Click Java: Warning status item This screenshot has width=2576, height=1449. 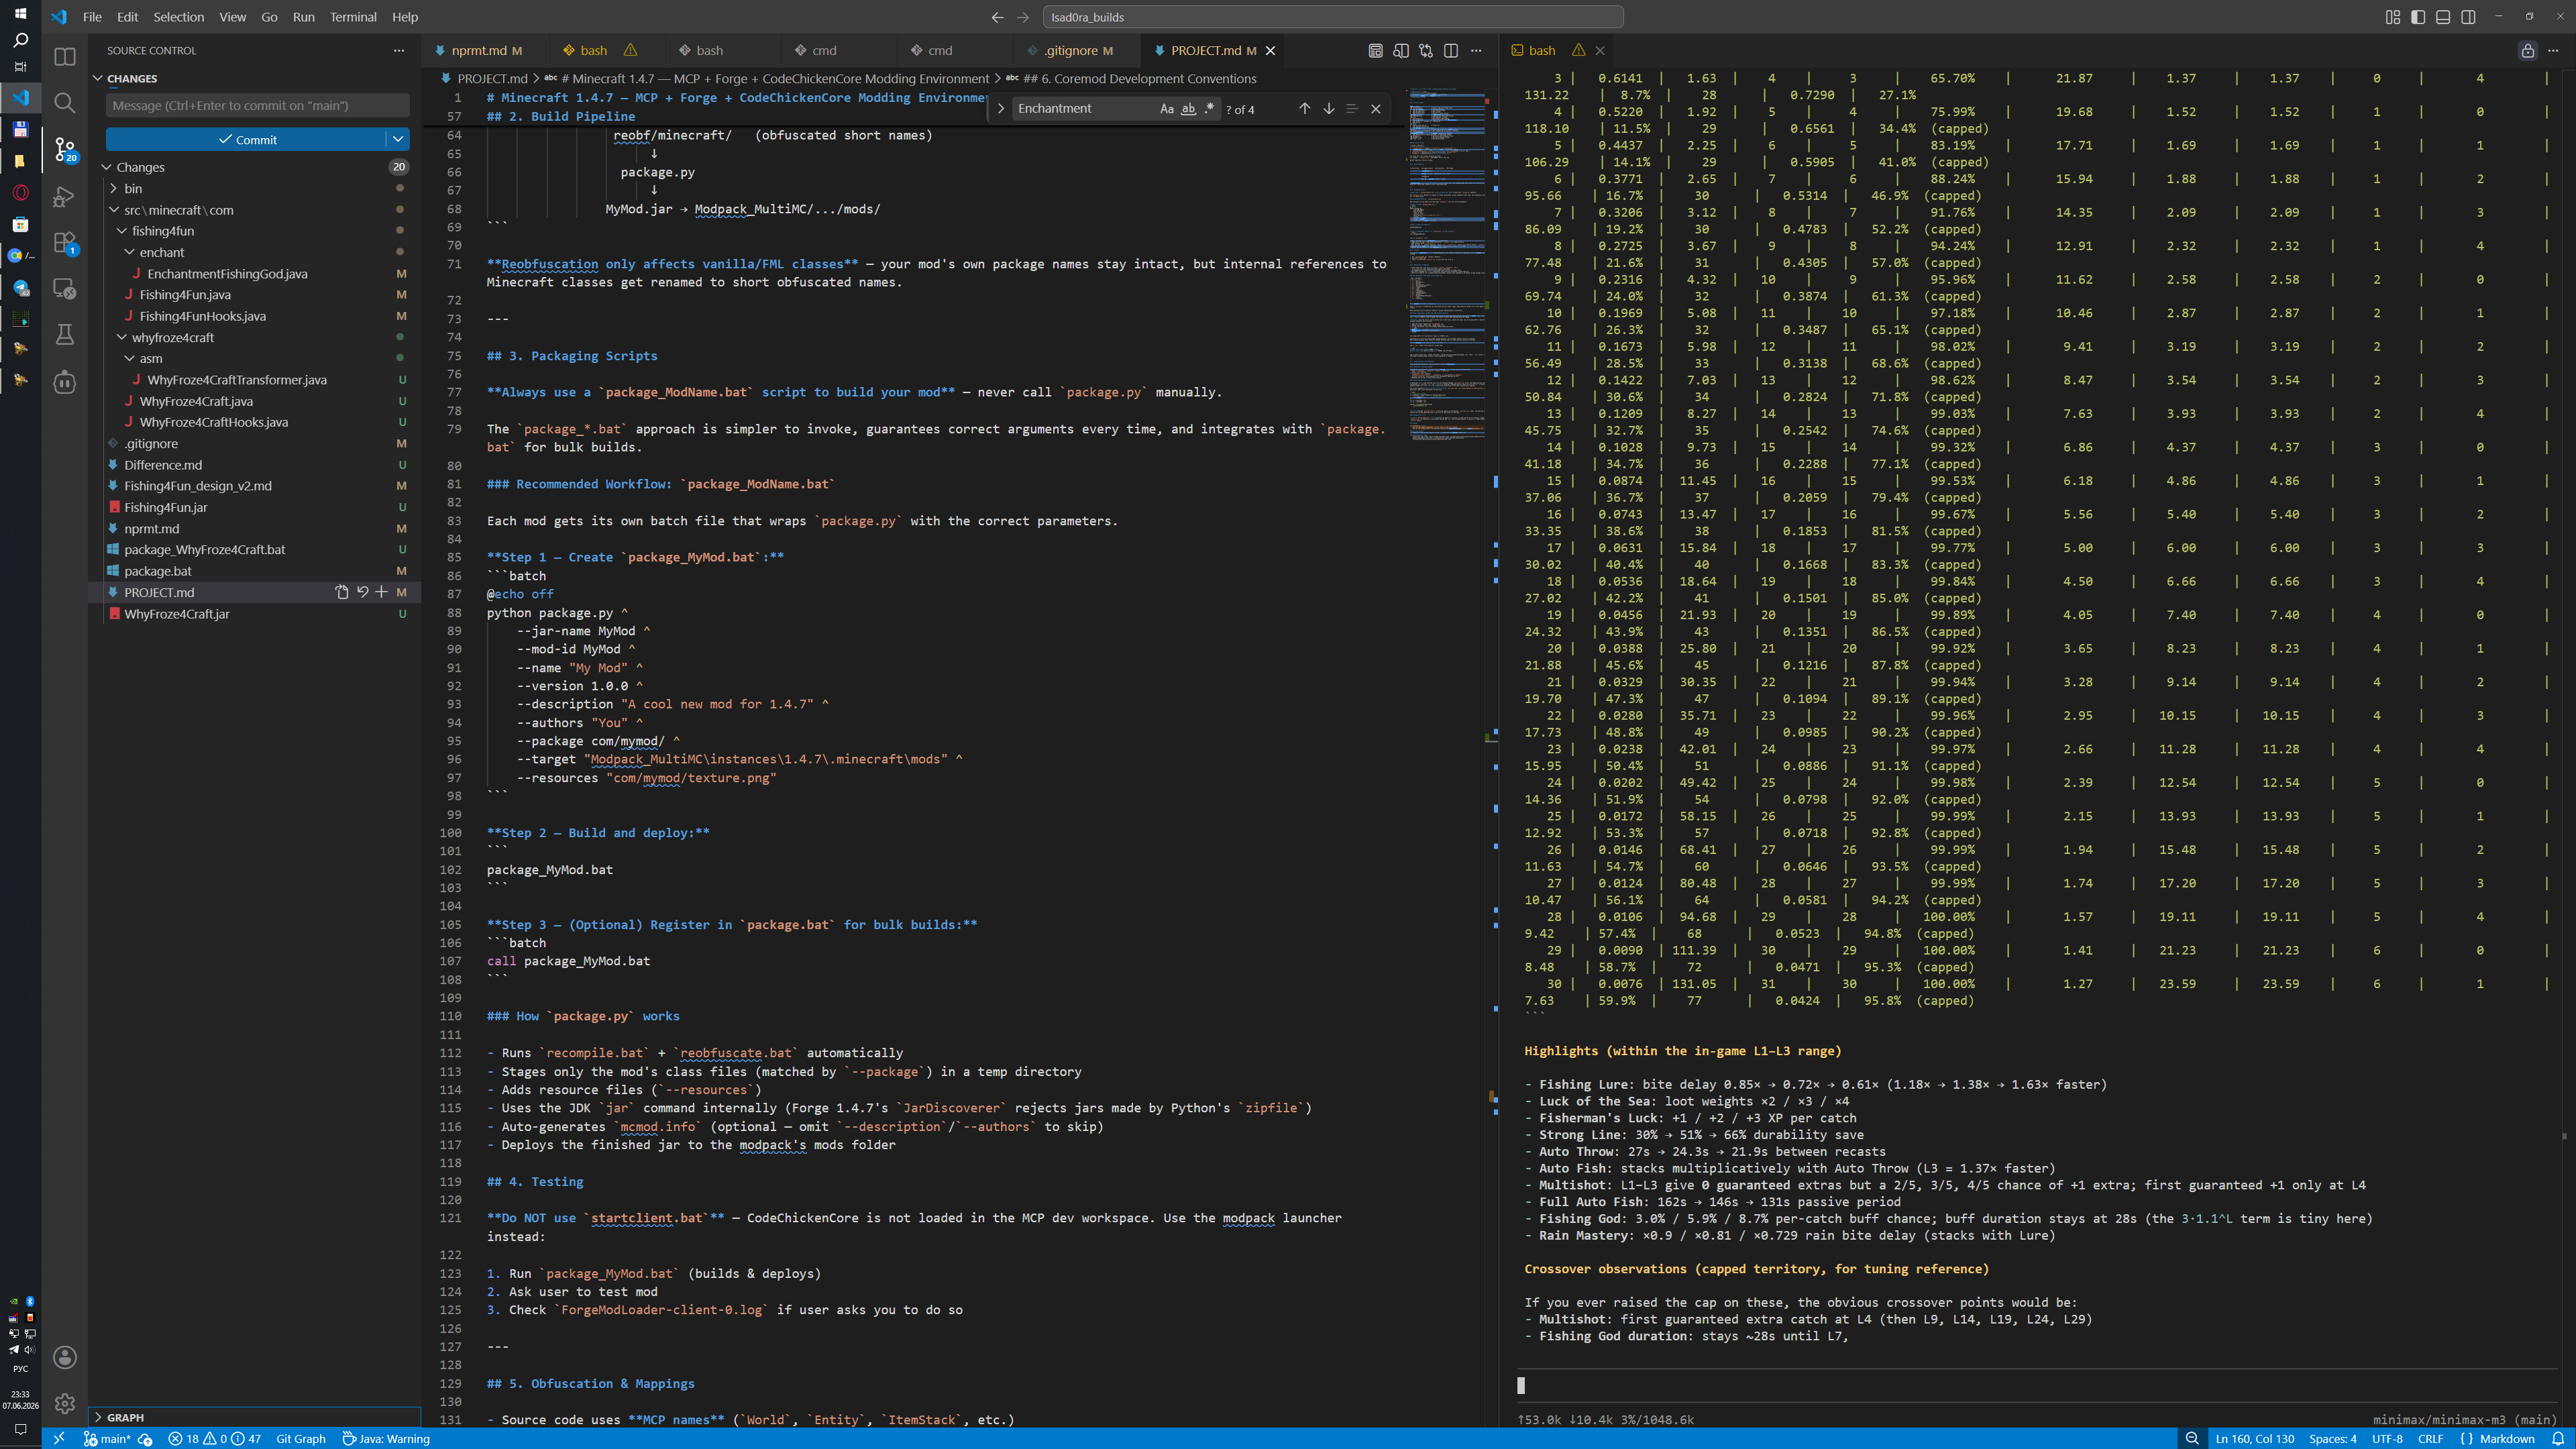pyautogui.click(x=386, y=1439)
